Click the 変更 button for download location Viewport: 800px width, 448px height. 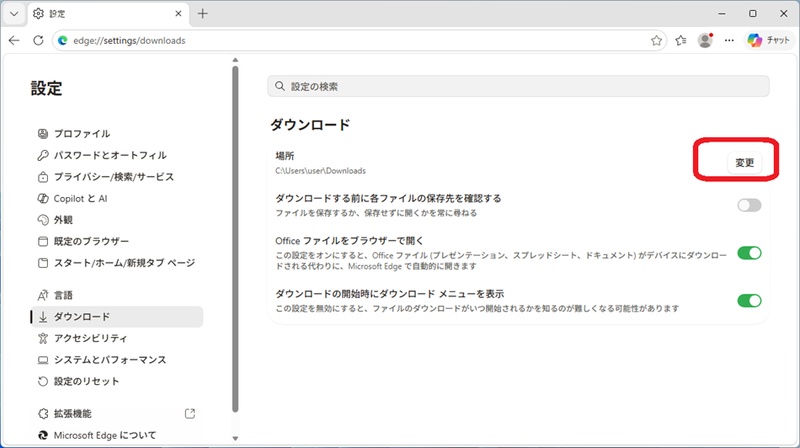tap(744, 163)
